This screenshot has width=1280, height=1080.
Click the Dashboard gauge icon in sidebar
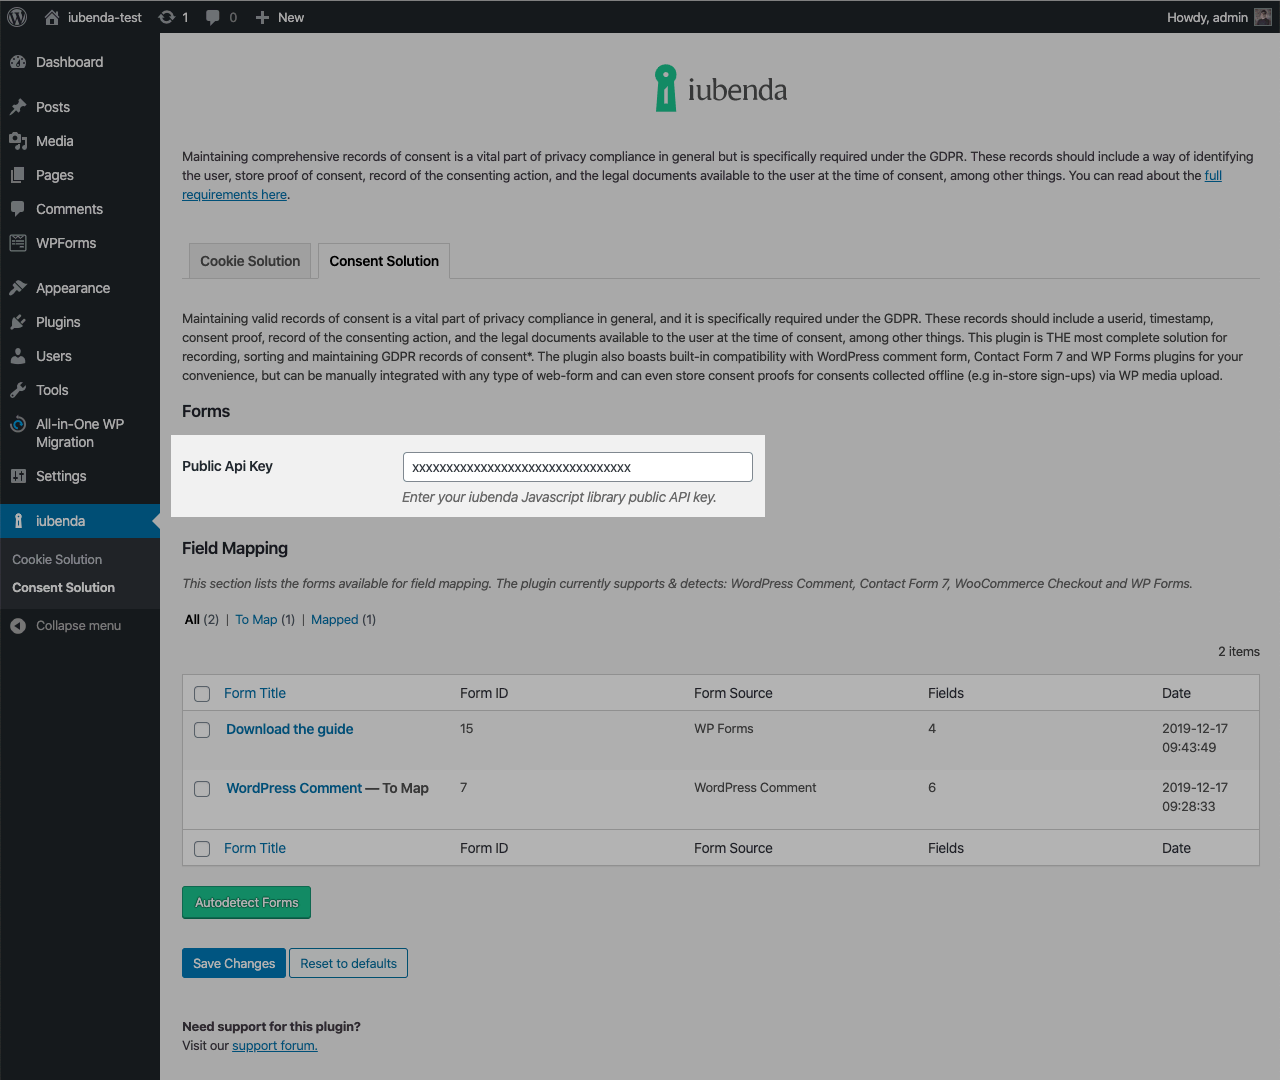pyautogui.click(x=18, y=62)
